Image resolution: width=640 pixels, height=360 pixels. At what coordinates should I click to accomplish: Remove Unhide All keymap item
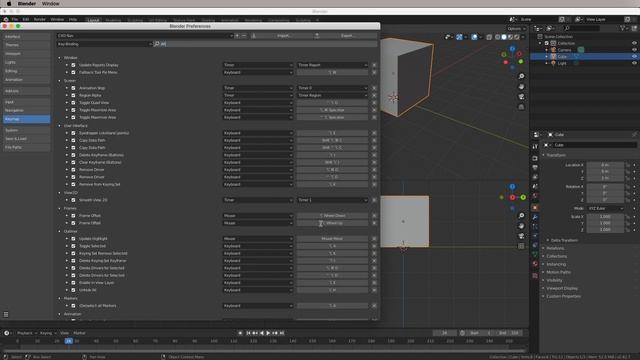click(x=374, y=290)
